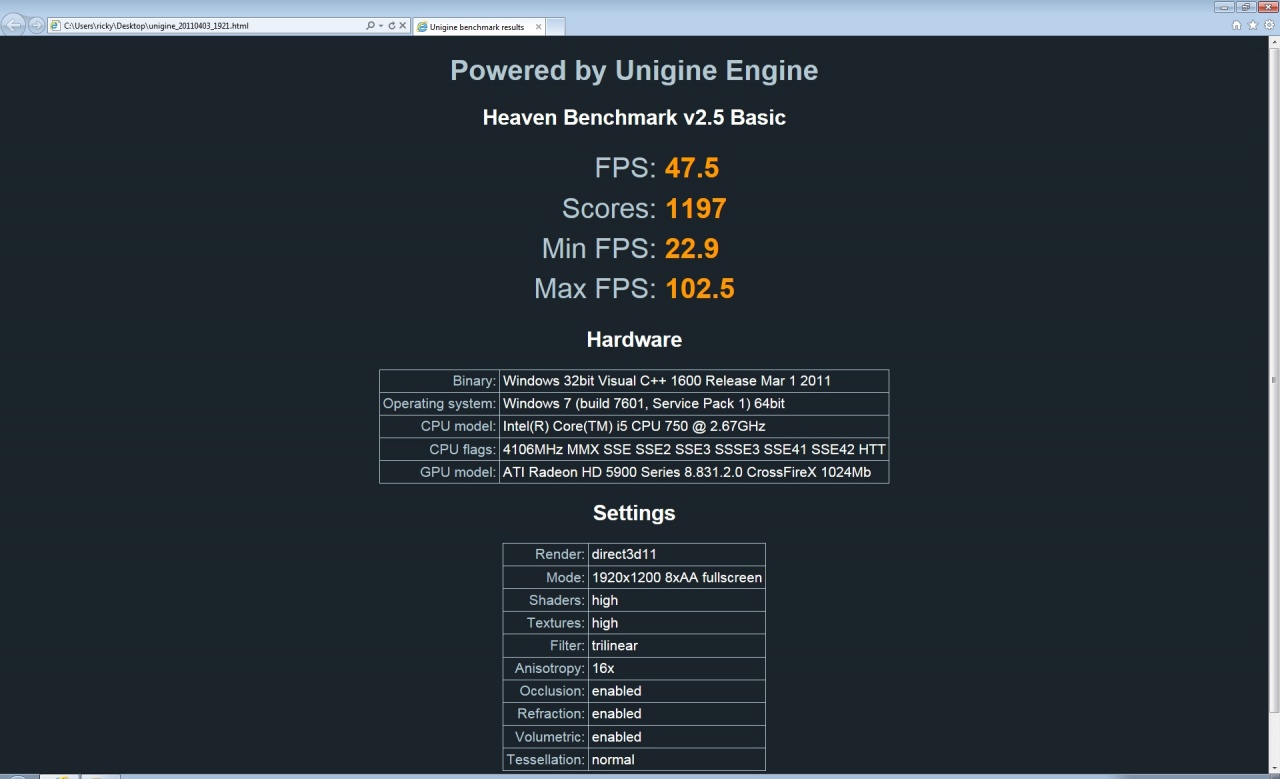Restore down the Internet Explorer window

pyautogui.click(x=1245, y=7)
